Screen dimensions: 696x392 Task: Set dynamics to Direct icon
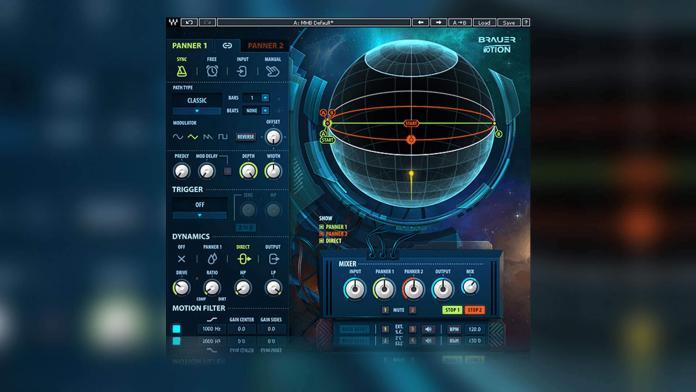point(243,259)
